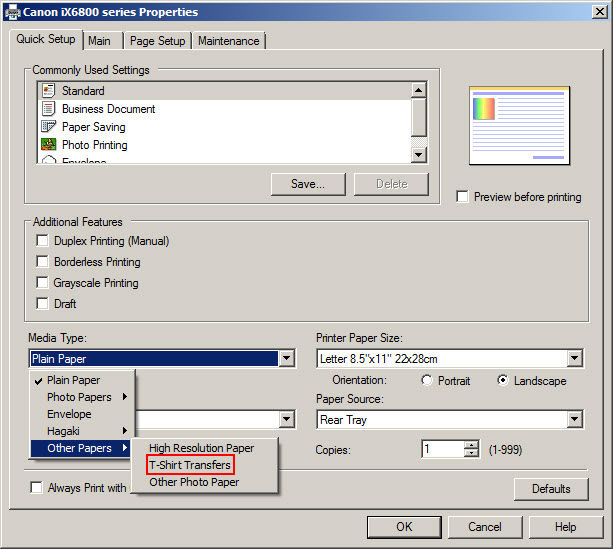Click the print layout preview thumbnail
Screen dimensions: 613x549
(x=519, y=125)
